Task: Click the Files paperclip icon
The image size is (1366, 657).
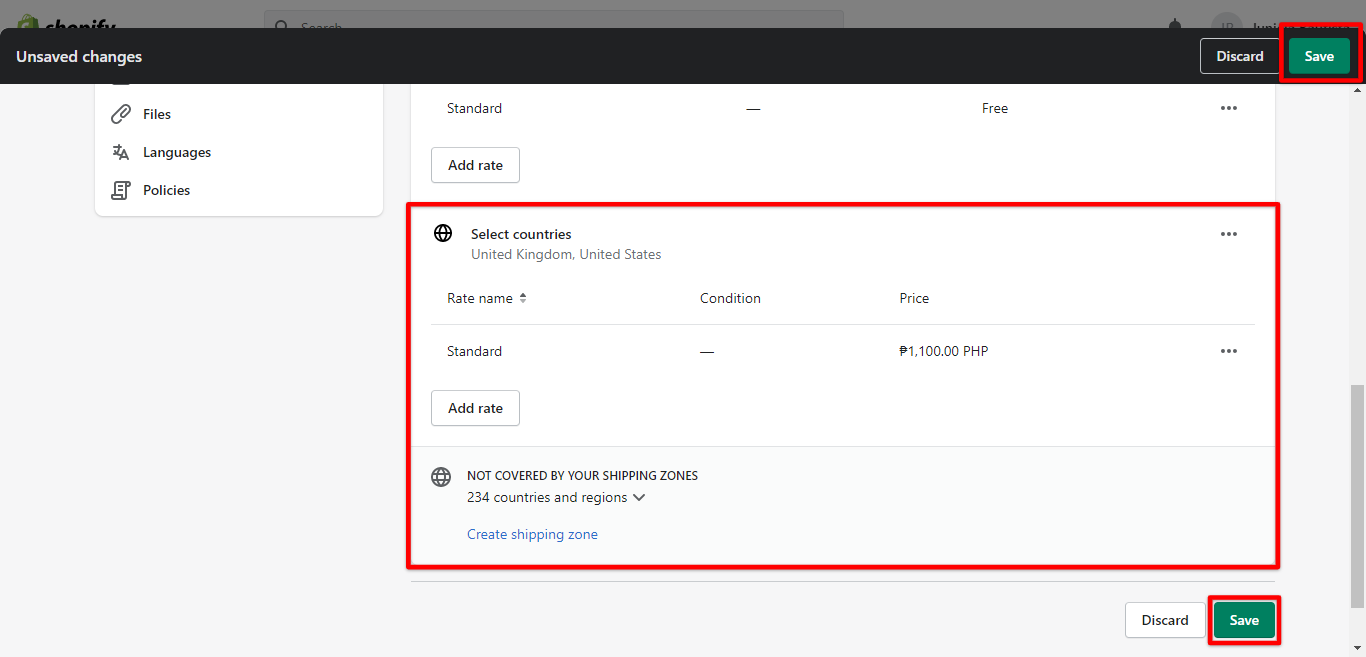Action: click(x=121, y=114)
